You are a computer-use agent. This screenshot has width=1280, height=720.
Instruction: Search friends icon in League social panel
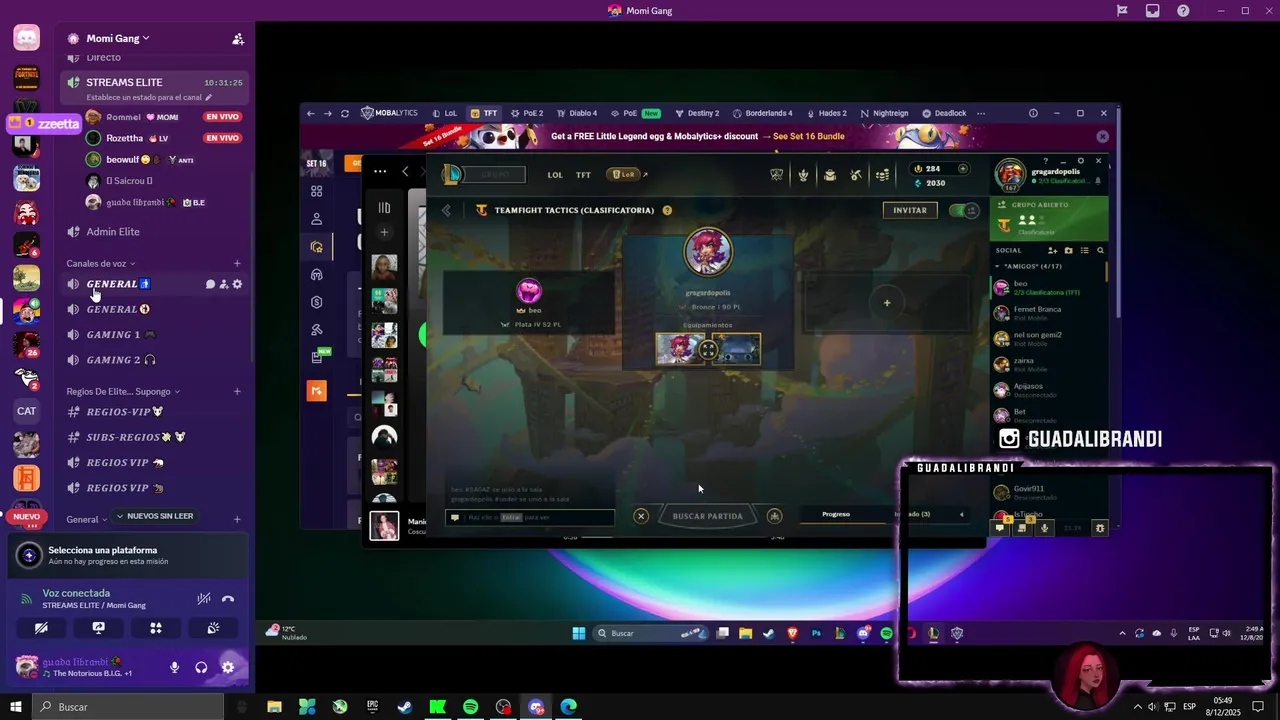1101,250
